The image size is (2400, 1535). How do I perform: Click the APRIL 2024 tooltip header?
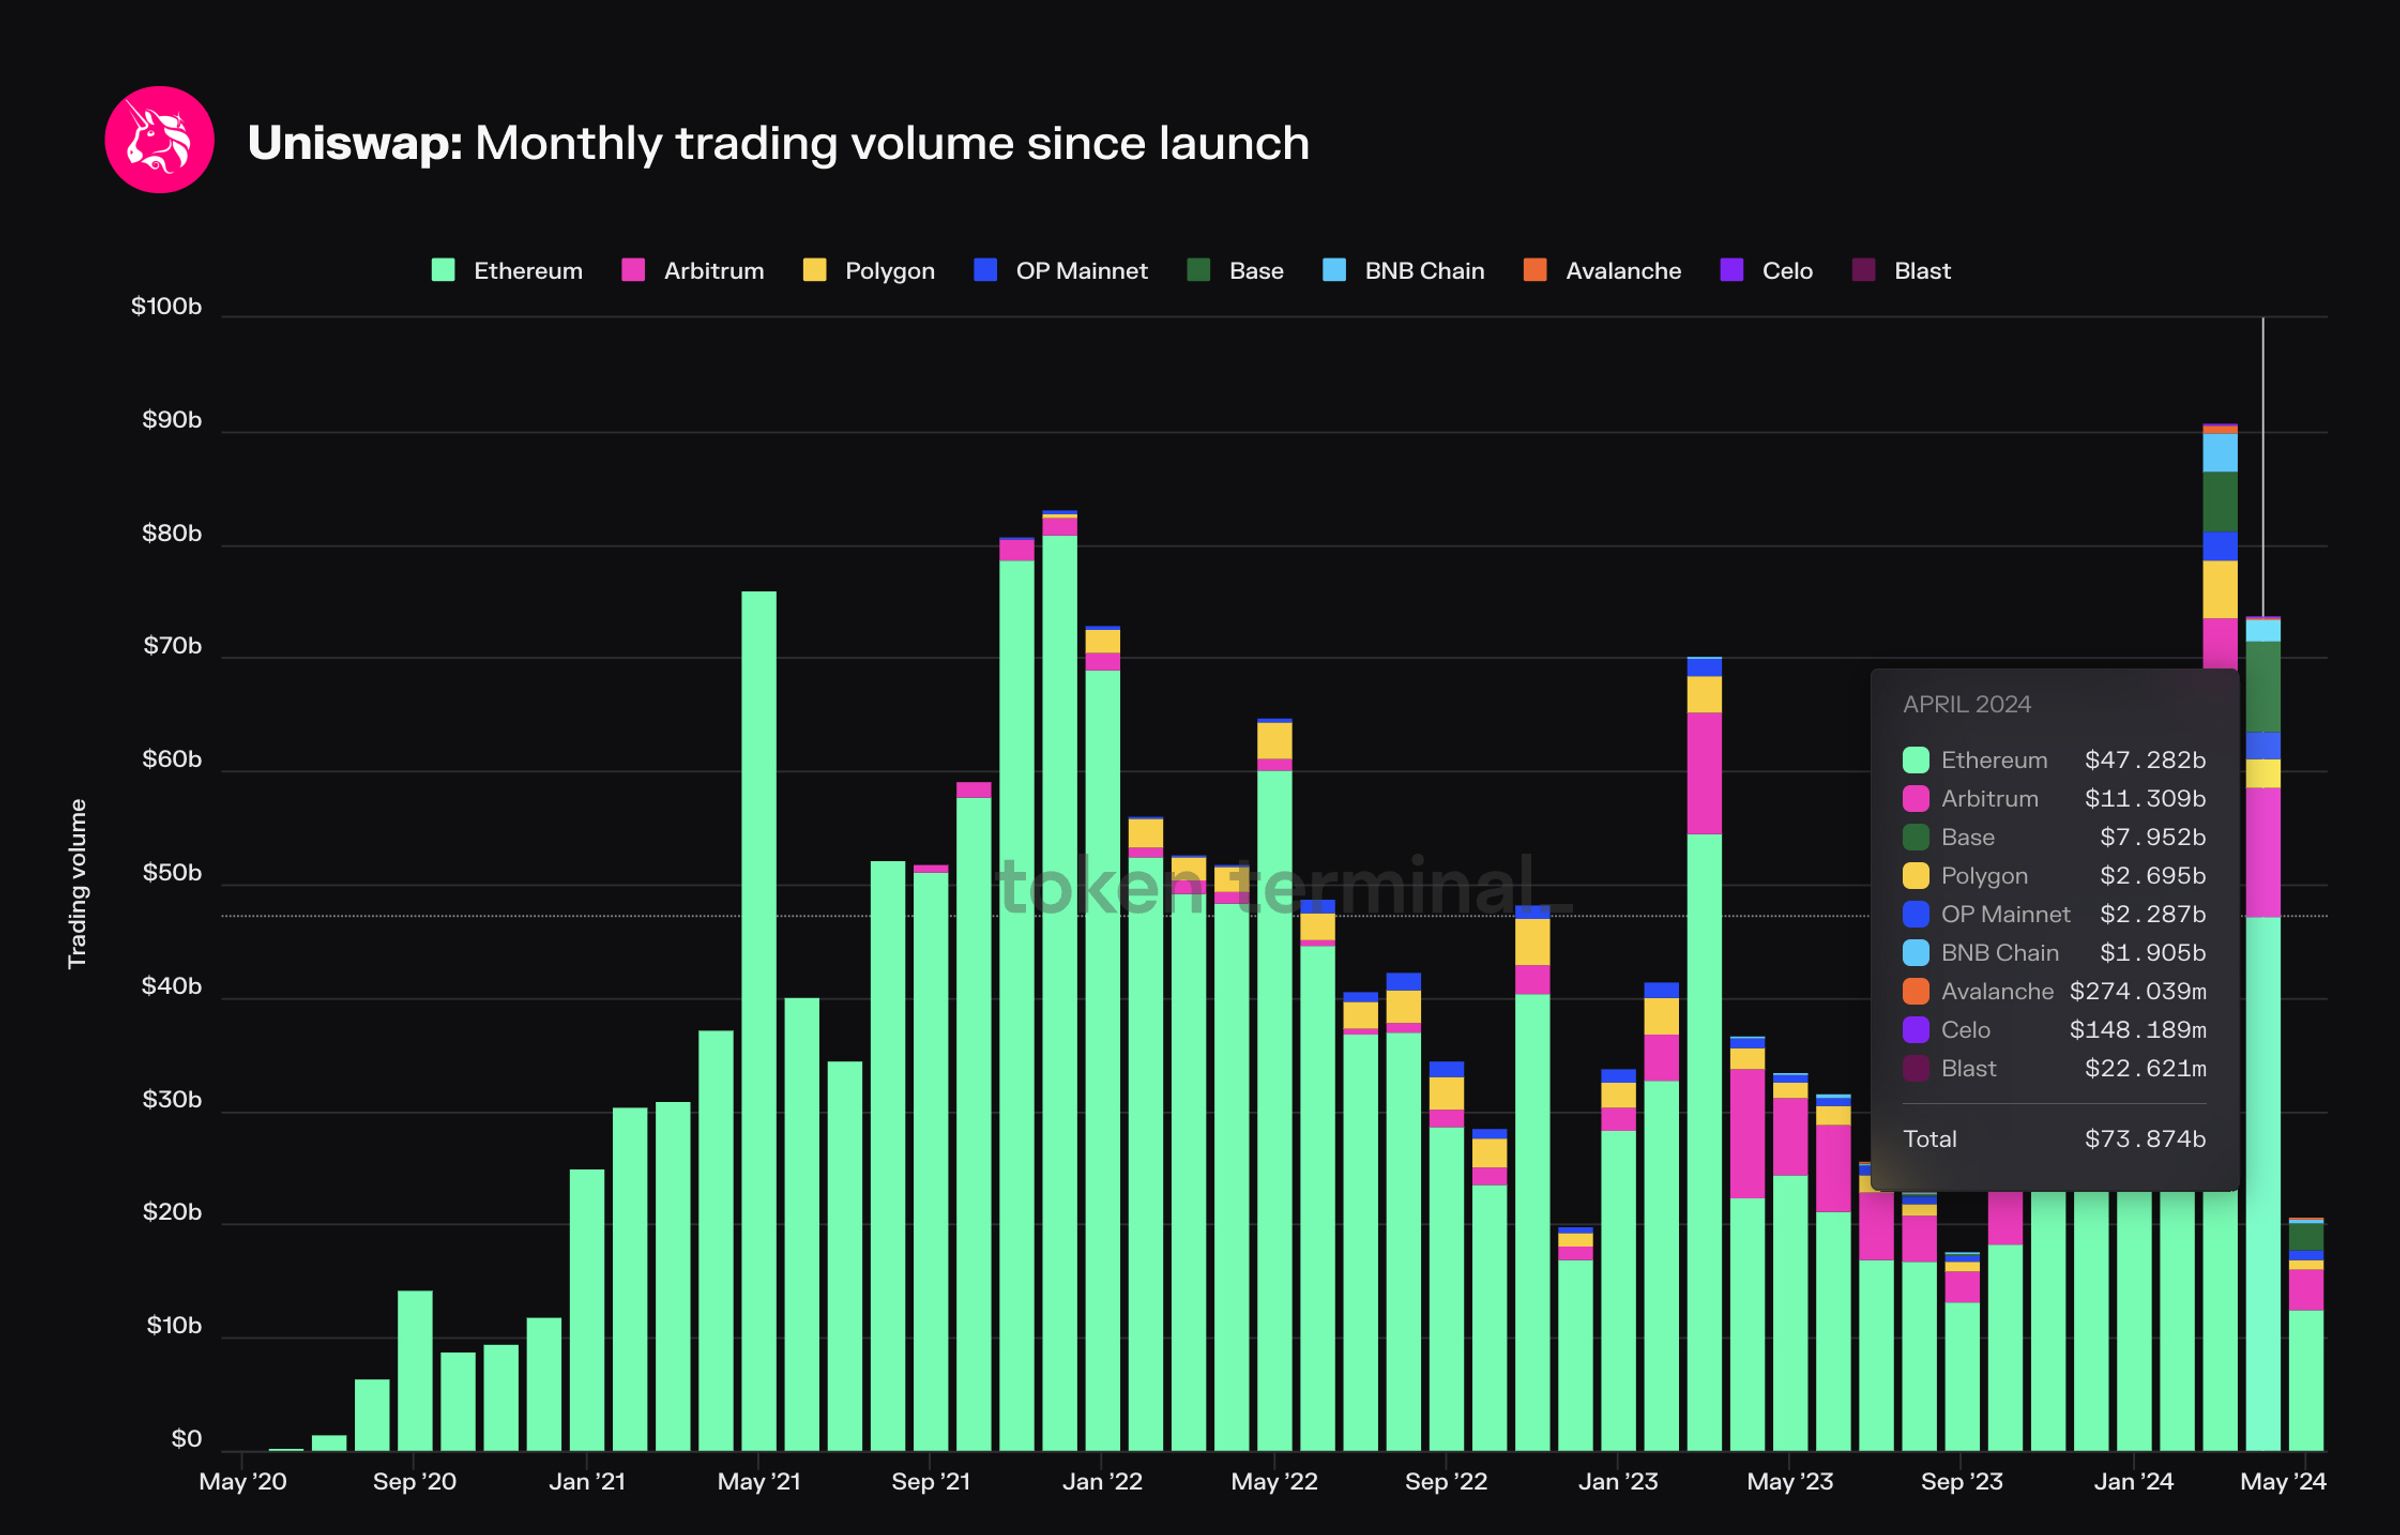click(x=1966, y=704)
